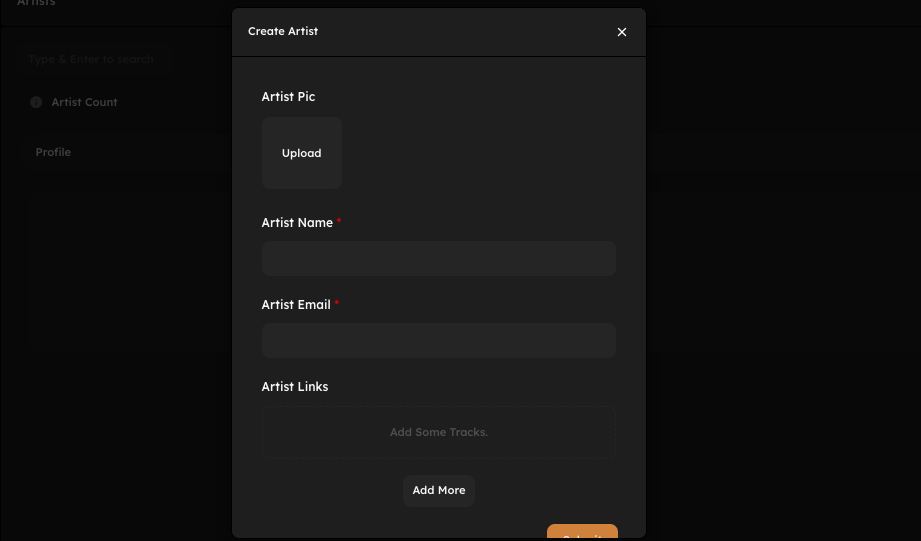Focus the Artist Email text field

click(x=438, y=340)
